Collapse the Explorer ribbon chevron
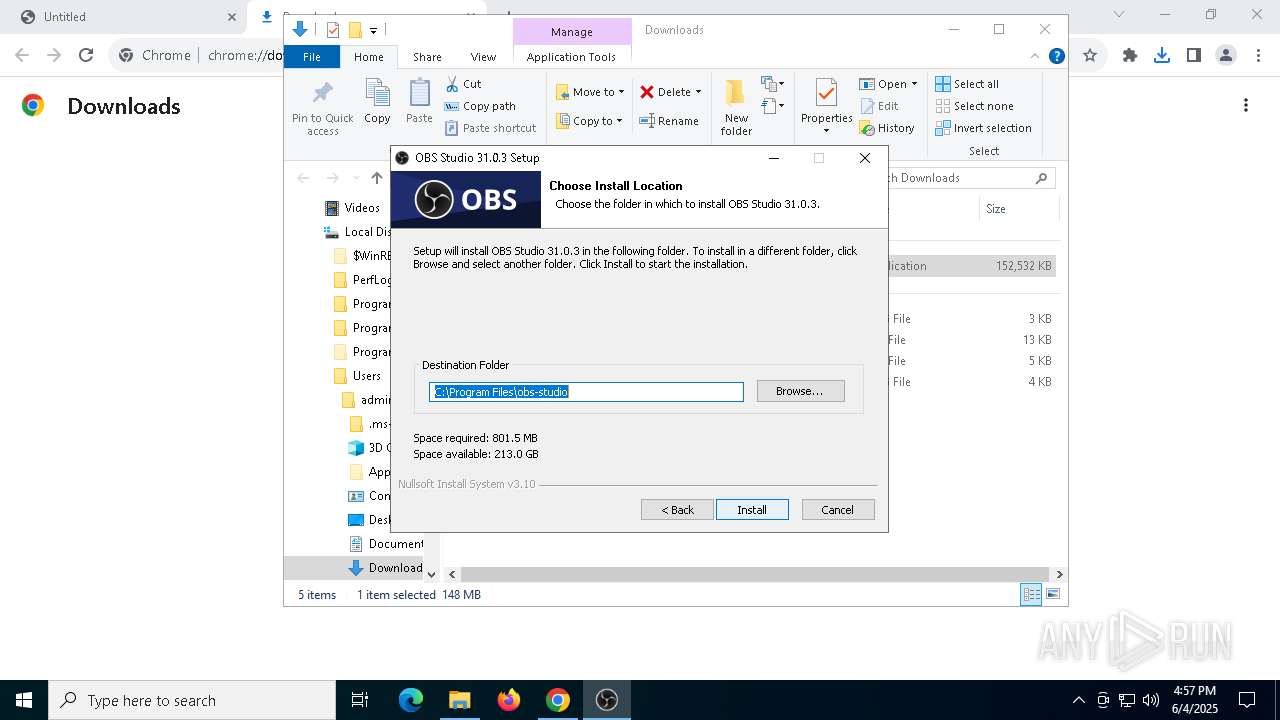Image resolution: width=1280 pixels, height=720 pixels. [x=1035, y=56]
